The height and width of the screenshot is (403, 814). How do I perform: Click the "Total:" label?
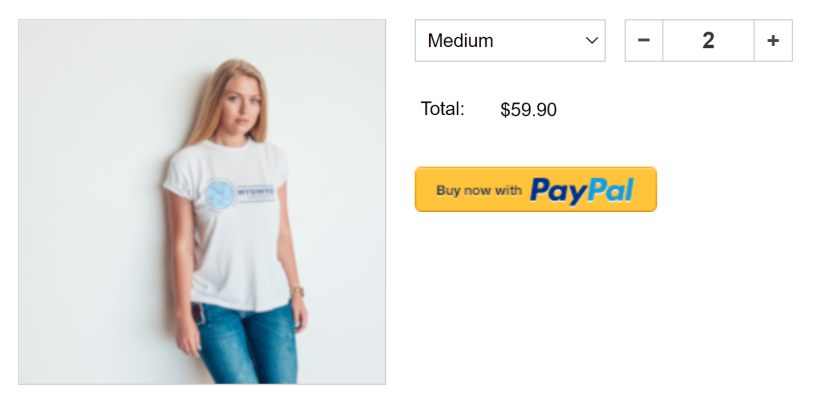(442, 109)
